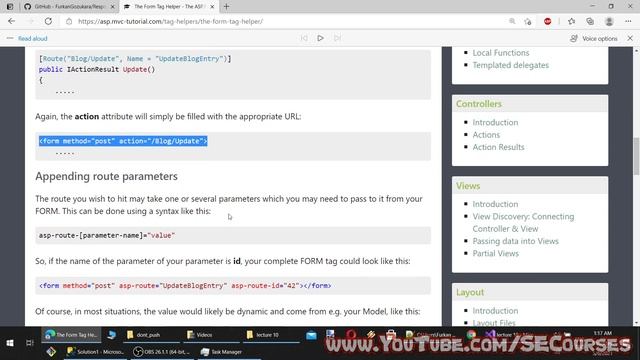Click the address bar URL

click(x=171, y=21)
